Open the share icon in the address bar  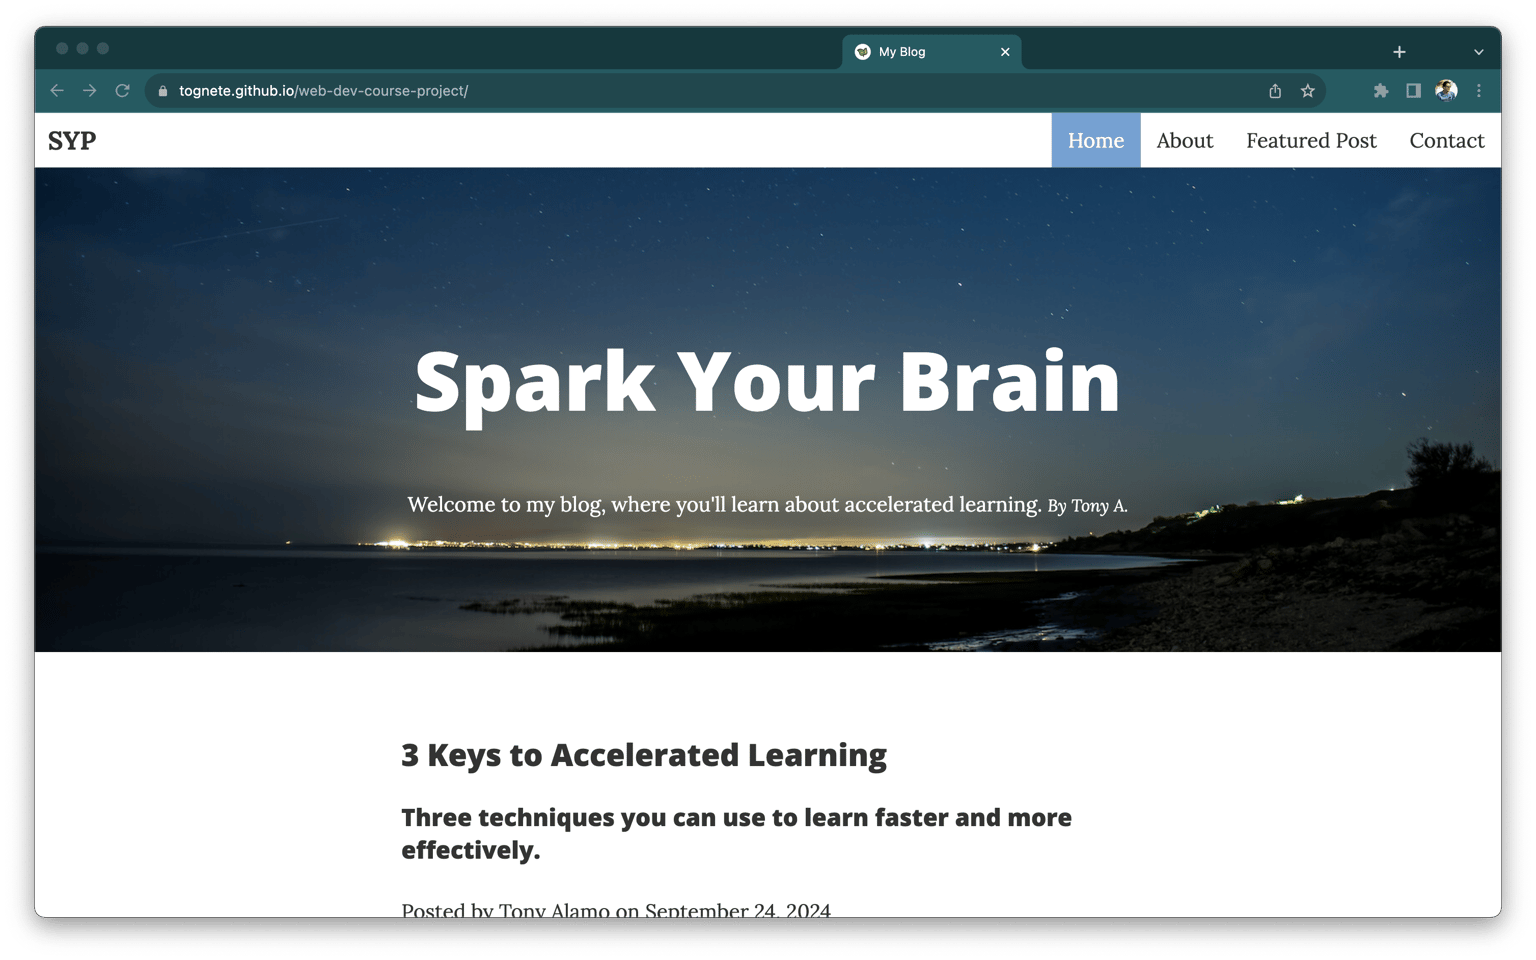(1275, 91)
